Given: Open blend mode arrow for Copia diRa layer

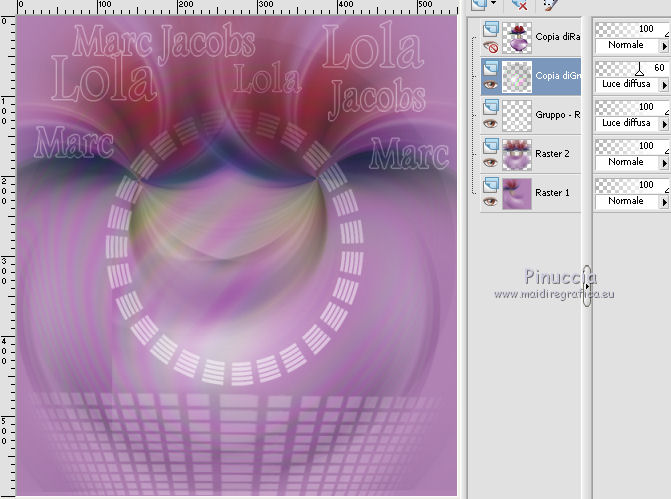Looking at the screenshot, I should [x=664, y=46].
